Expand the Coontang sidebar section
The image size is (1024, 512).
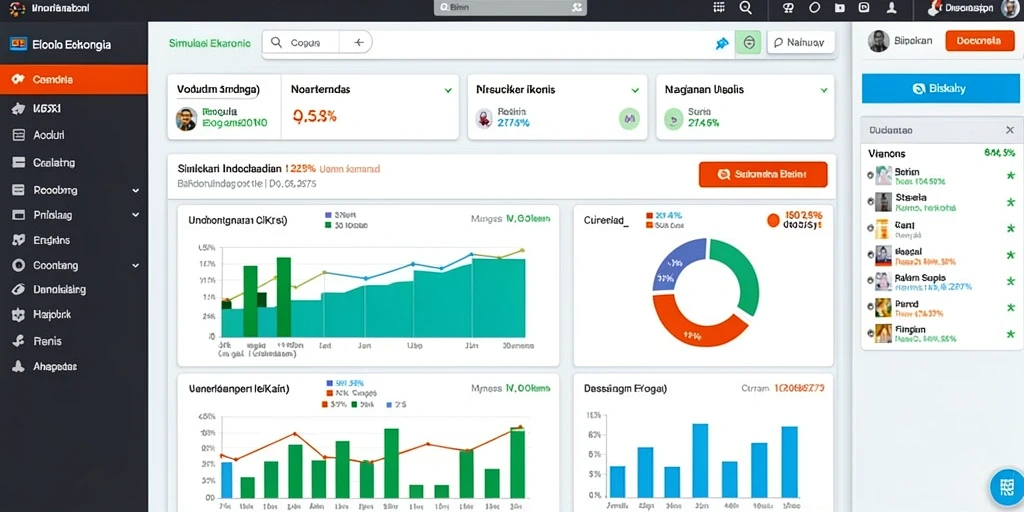coord(135,266)
